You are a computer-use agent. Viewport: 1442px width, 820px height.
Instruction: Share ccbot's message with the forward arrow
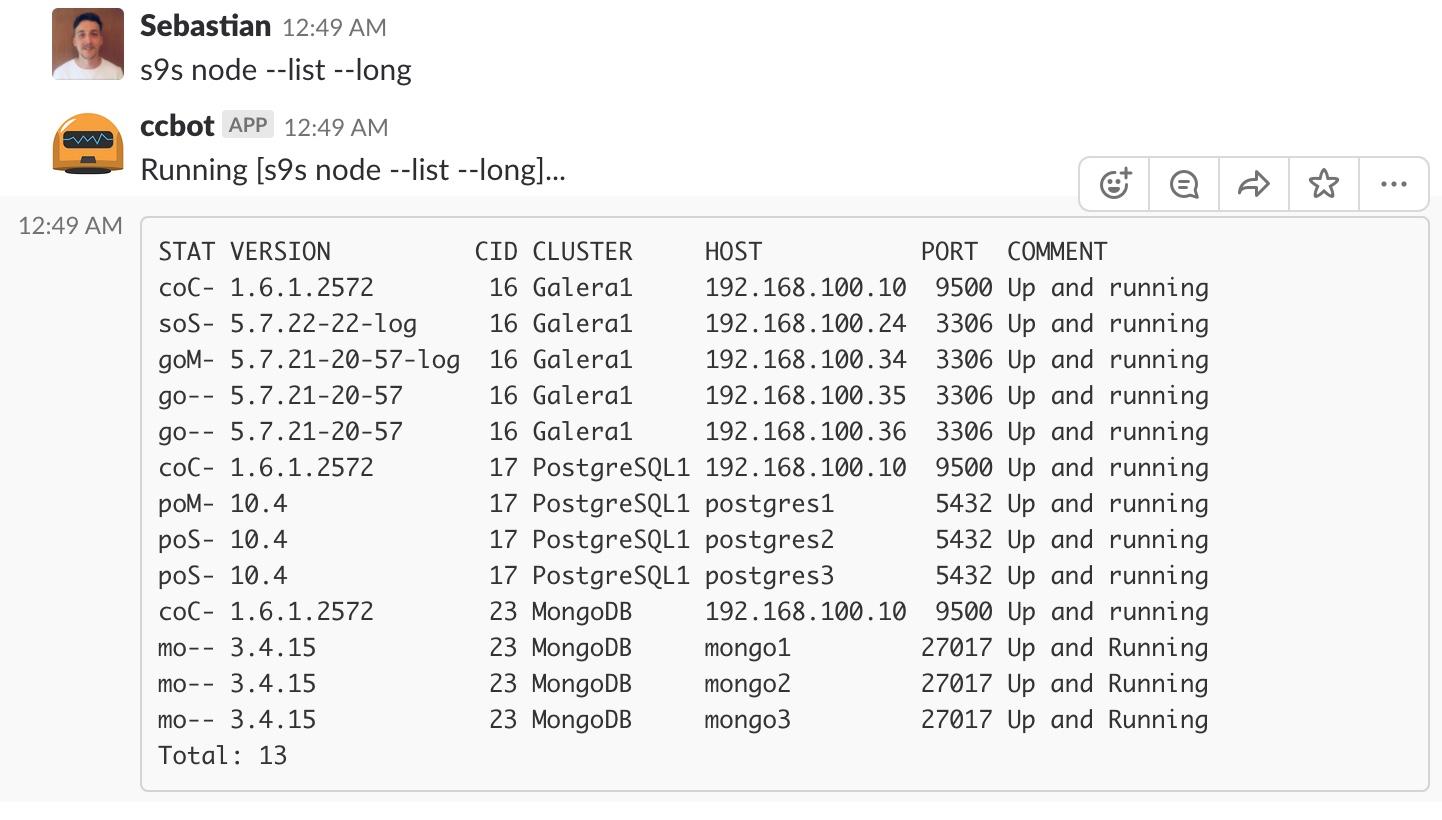coord(1254,184)
